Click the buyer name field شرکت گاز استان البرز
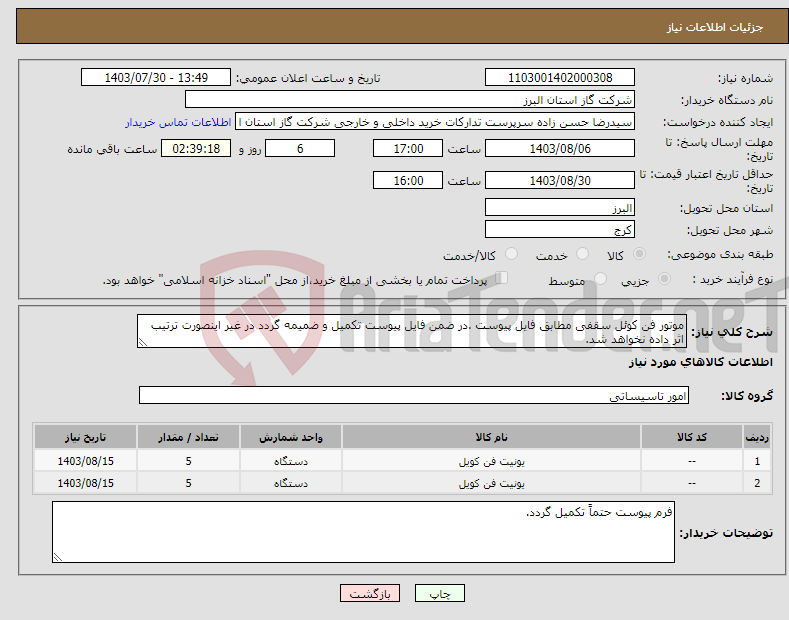Image resolution: width=789 pixels, height=620 pixels. (410, 99)
